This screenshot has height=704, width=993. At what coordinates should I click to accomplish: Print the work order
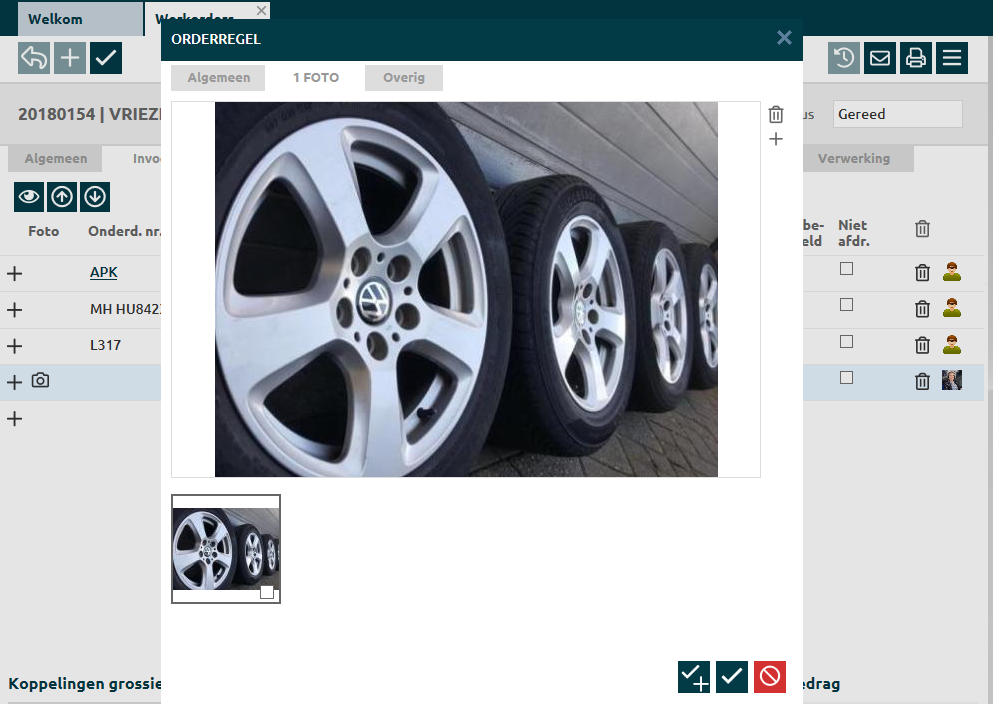click(x=915, y=58)
